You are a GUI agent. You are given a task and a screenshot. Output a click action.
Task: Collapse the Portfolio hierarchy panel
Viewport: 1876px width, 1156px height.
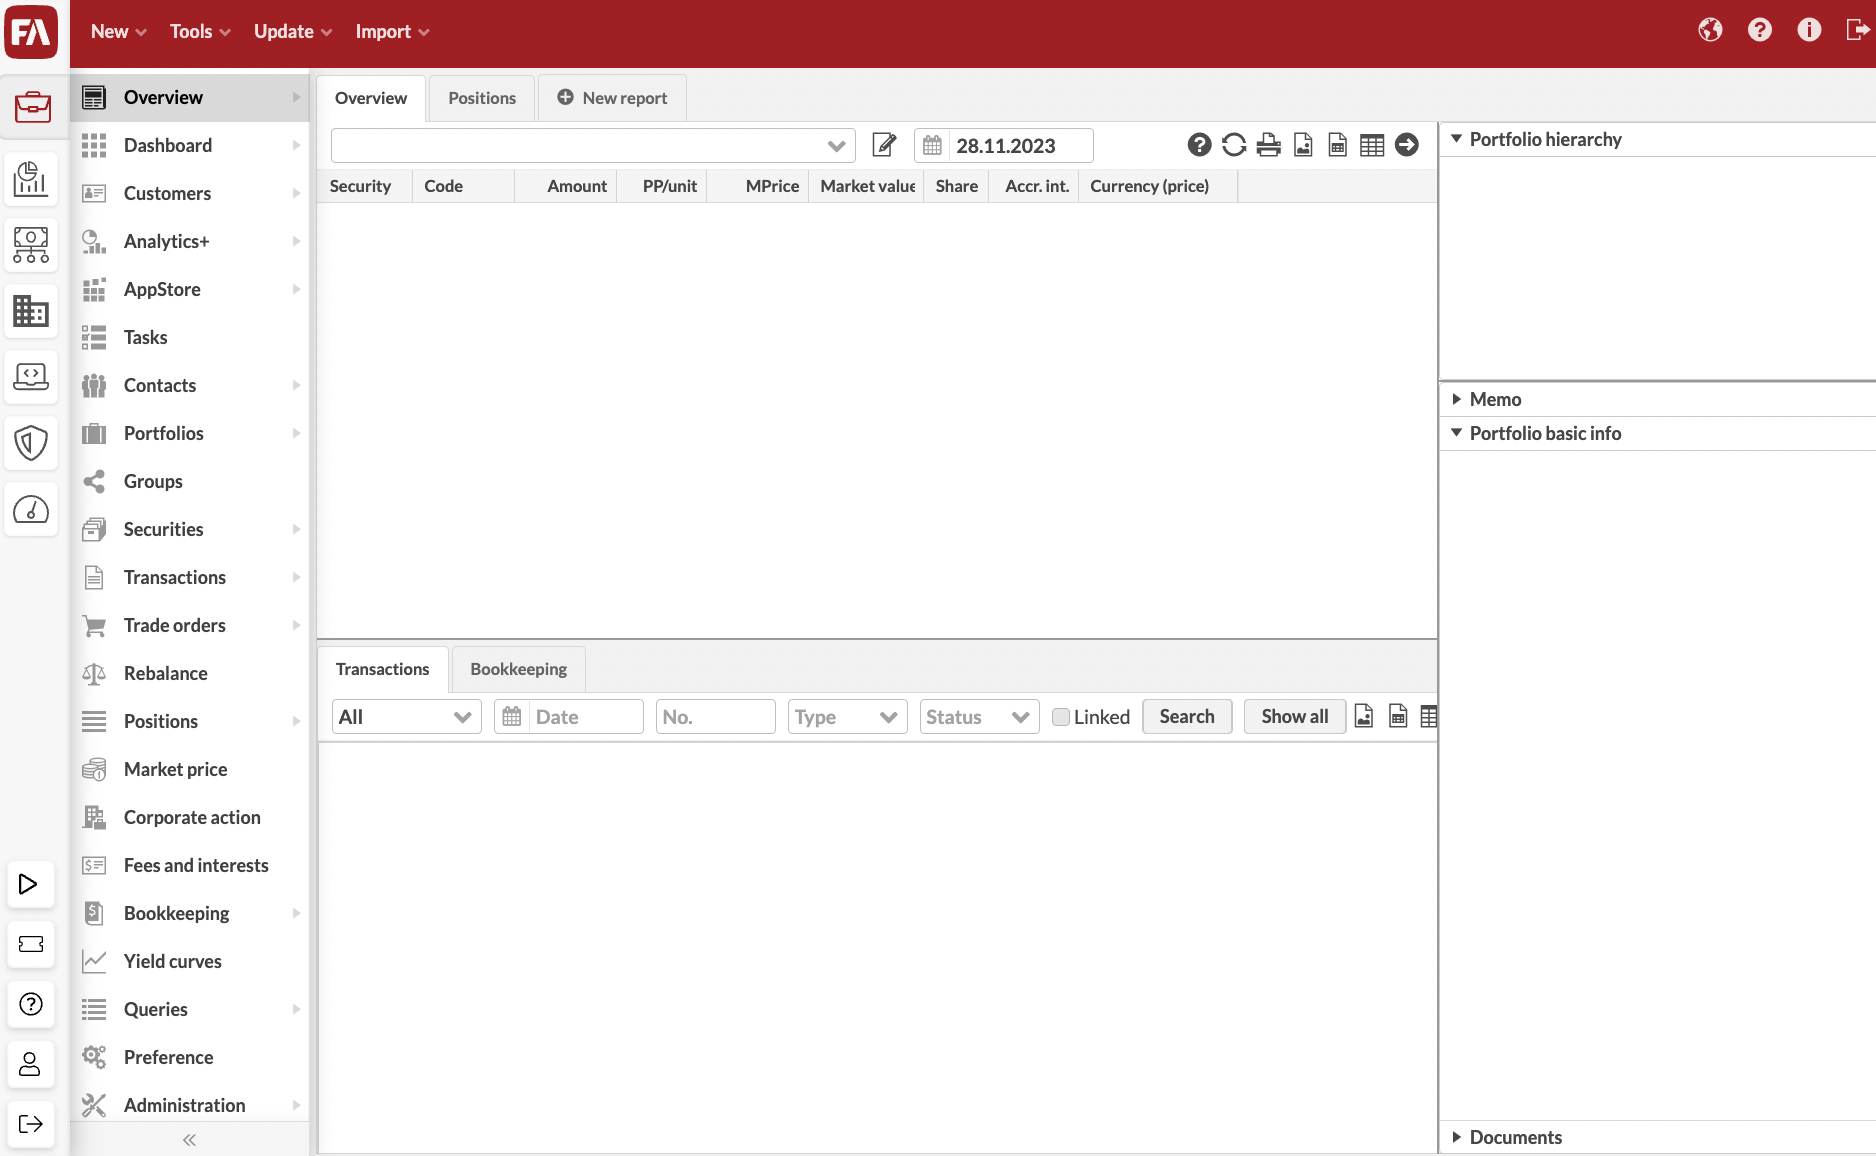1457,139
